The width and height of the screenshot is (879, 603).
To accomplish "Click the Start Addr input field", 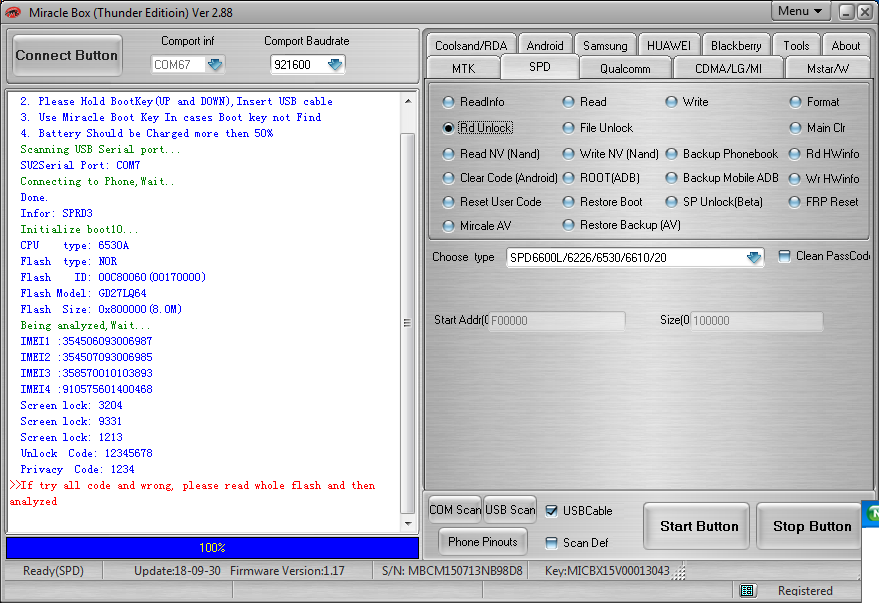I will 557,321.
